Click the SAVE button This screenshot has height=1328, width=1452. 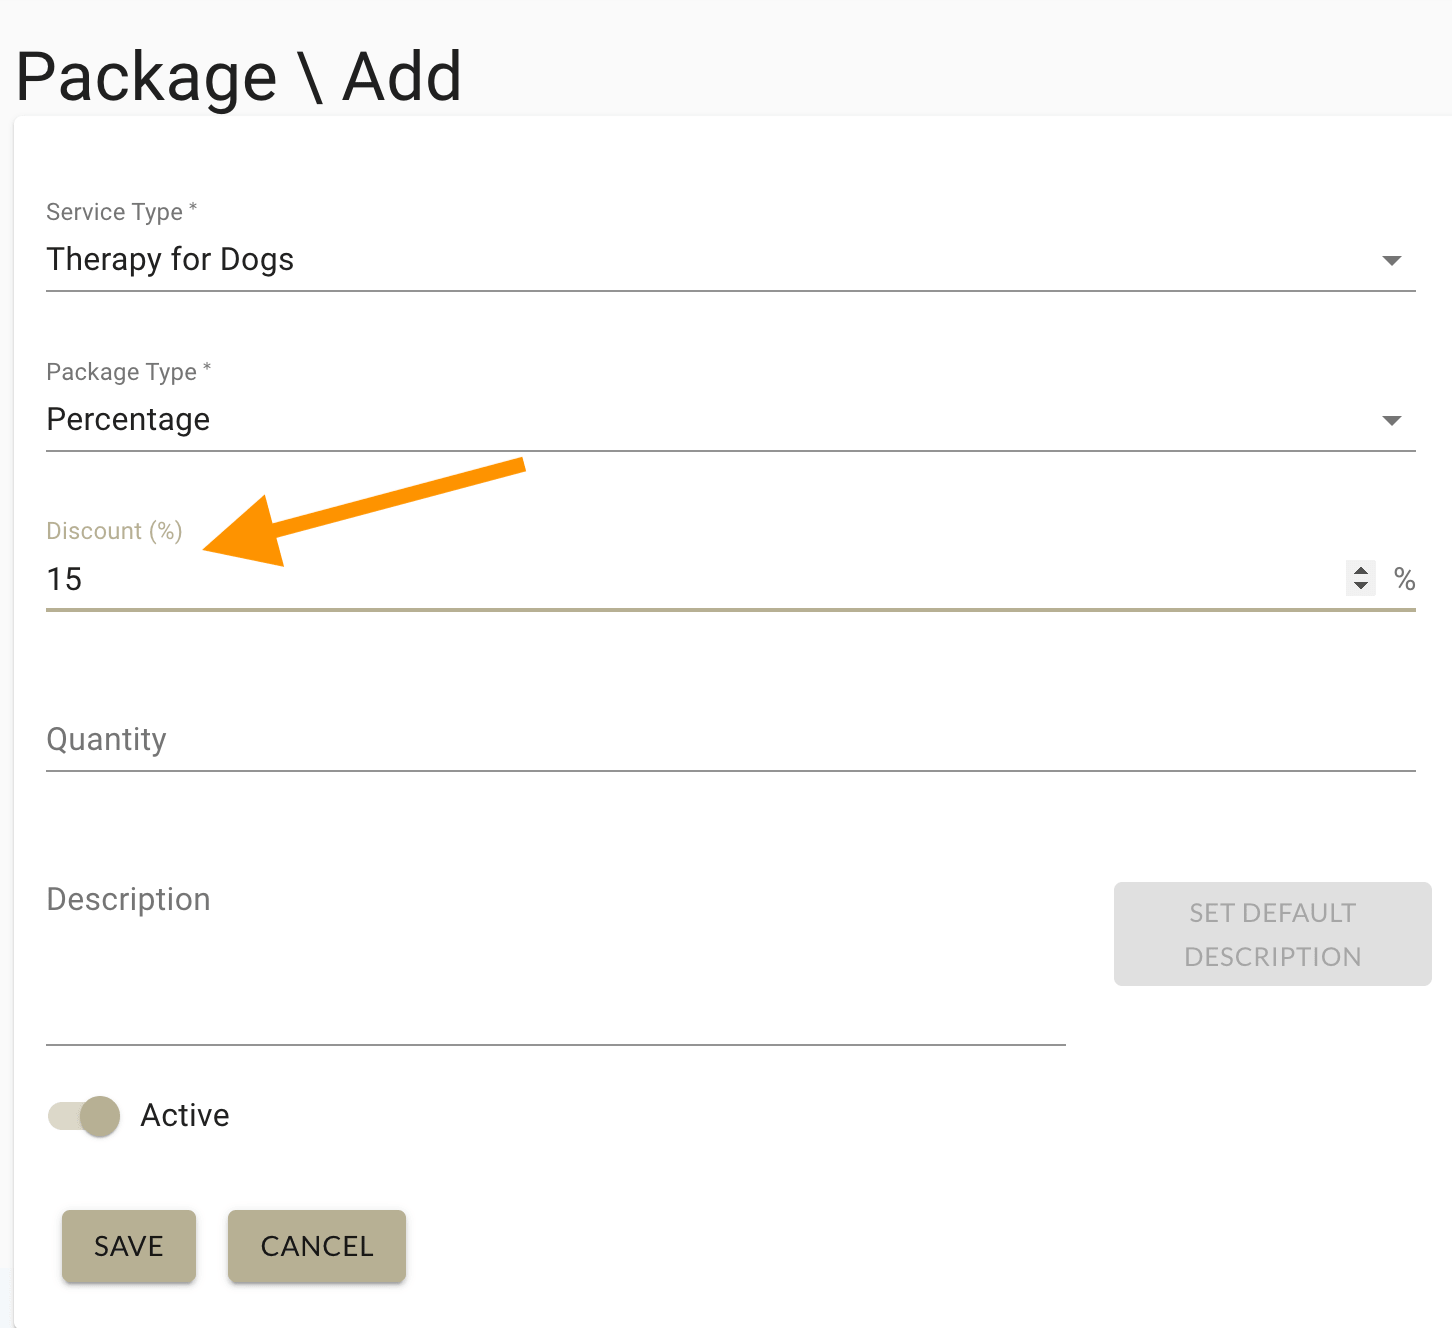[128, 1246]
